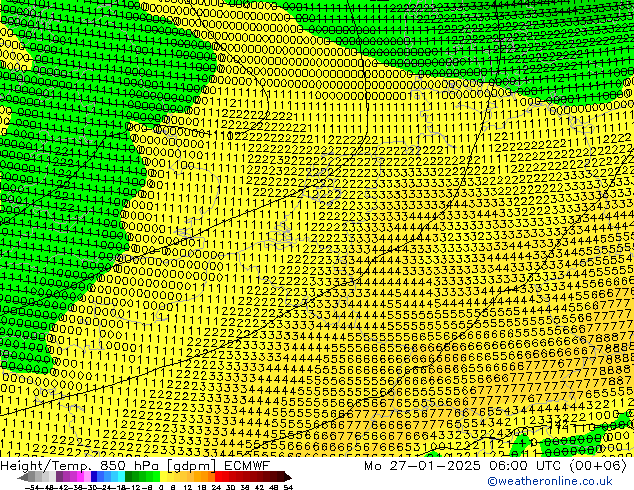Pick the cyan swatch in the color scale

click(118, 476)
